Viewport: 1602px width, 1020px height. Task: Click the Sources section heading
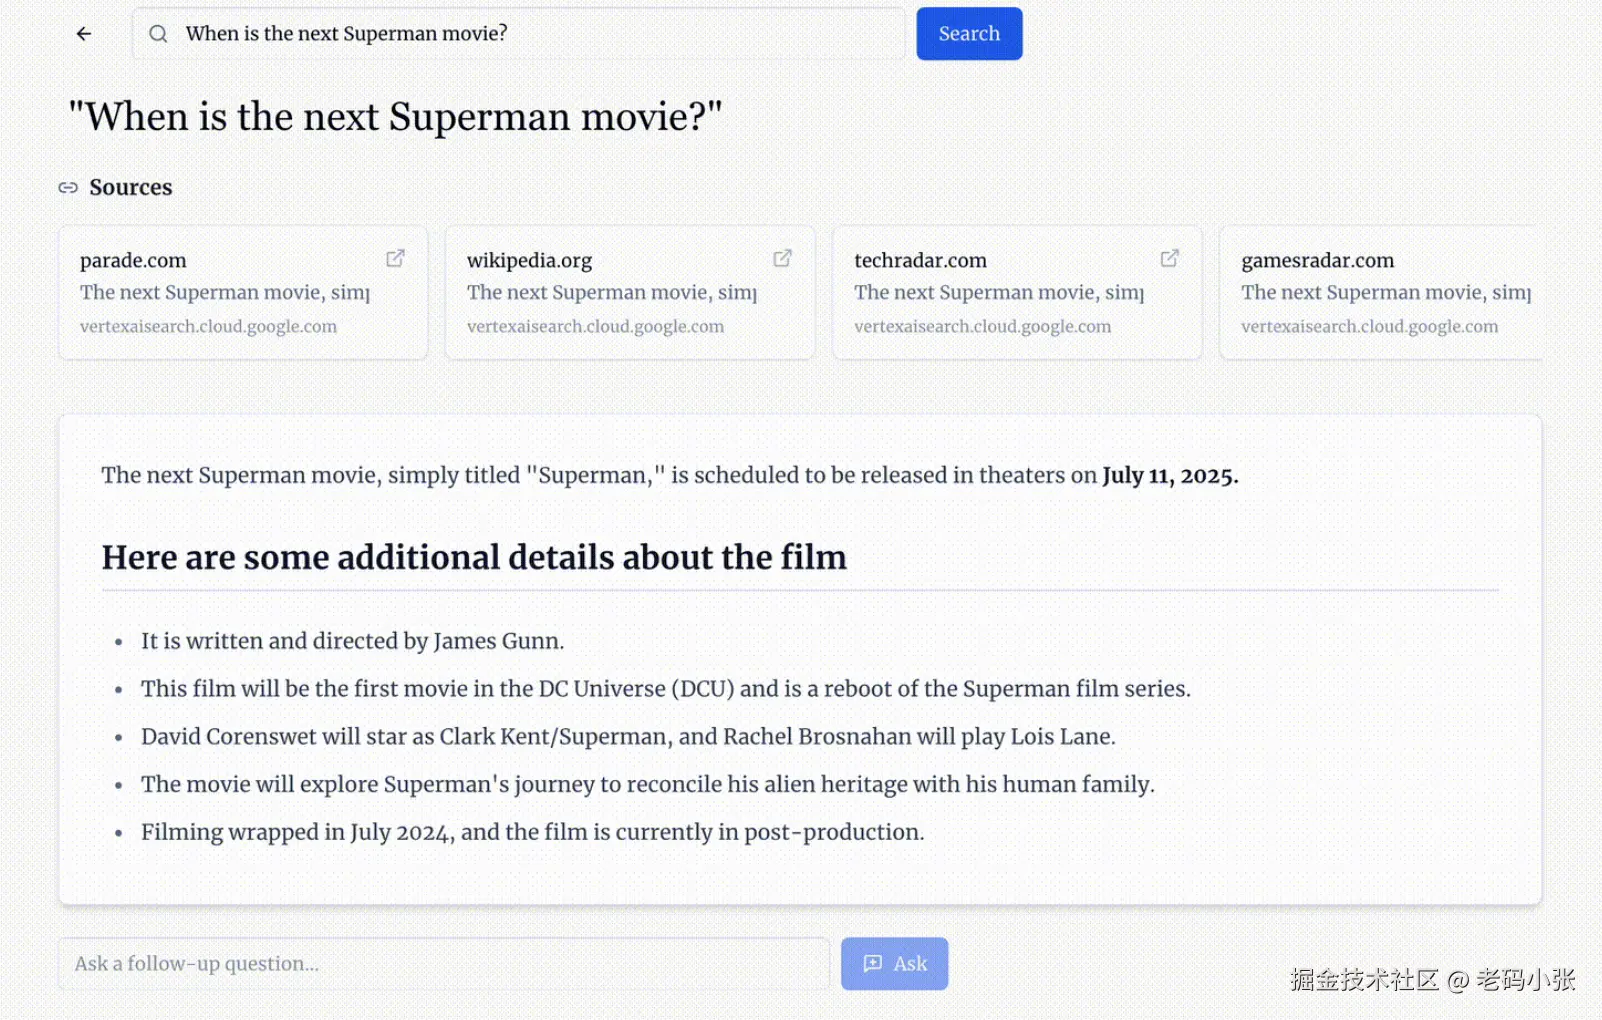coord(131,188)
